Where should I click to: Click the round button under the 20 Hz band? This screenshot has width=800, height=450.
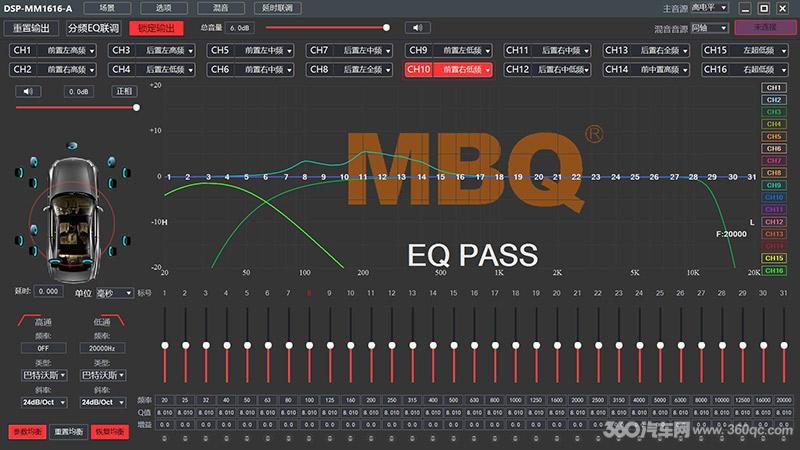pyautogui.click(x=164, y=438)
